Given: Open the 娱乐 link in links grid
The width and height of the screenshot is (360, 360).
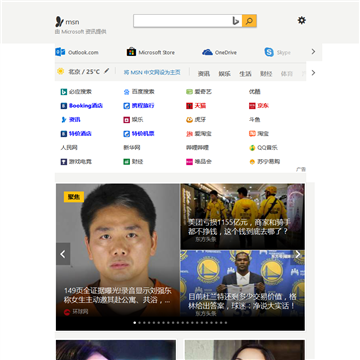Looking at the screenshot, I should point(137,120).
